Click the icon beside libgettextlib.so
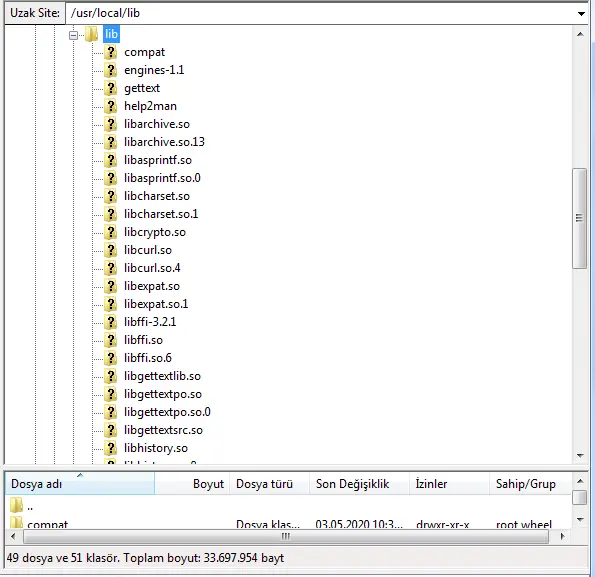This screenshot has height=577, width=595. click(110, 376)
